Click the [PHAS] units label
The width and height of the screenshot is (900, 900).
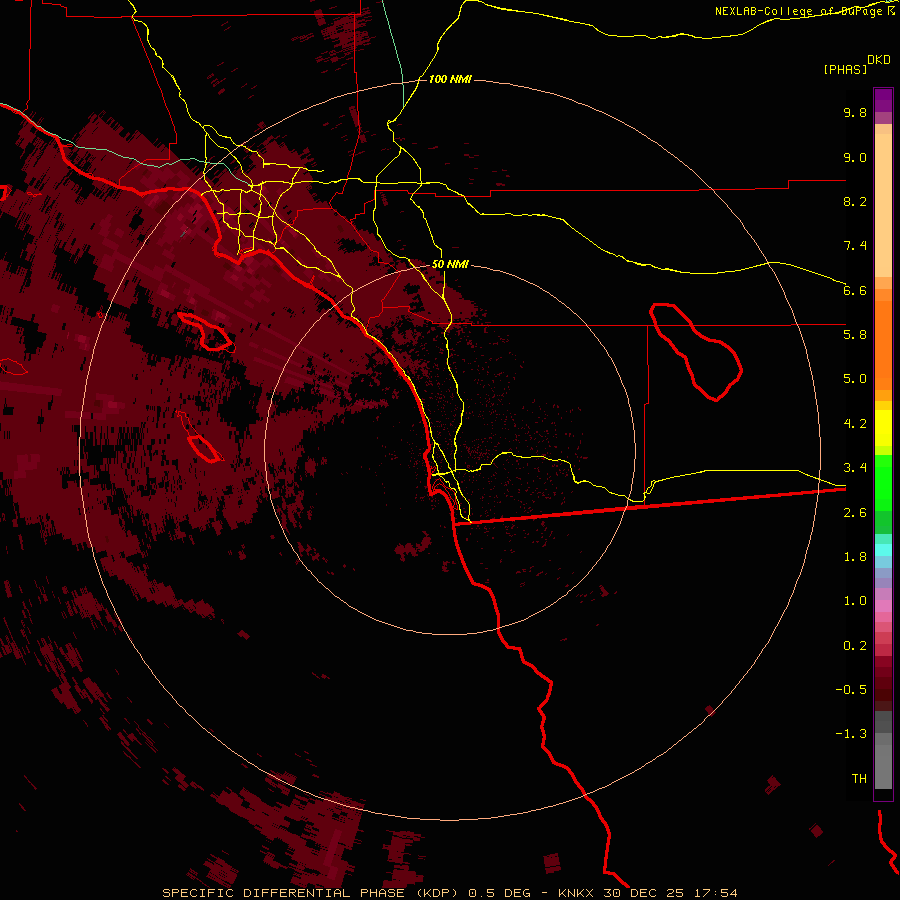coord(845,69)
